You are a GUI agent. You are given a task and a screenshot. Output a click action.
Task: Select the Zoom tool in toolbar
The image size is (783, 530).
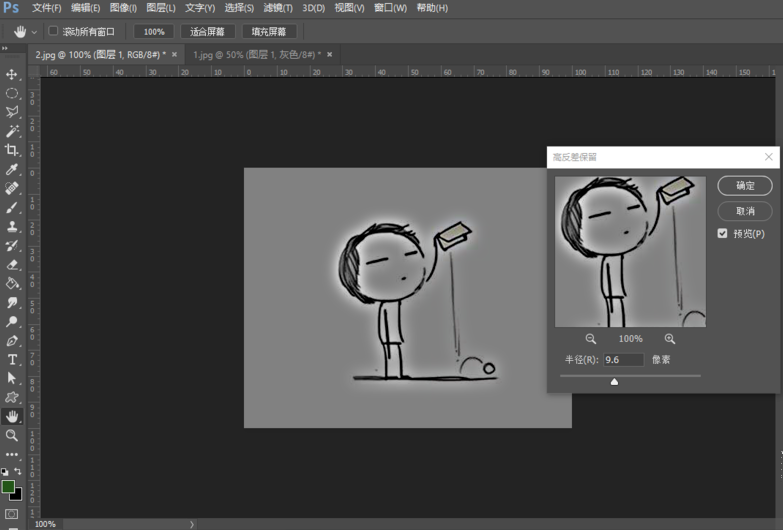coord(12,436)
